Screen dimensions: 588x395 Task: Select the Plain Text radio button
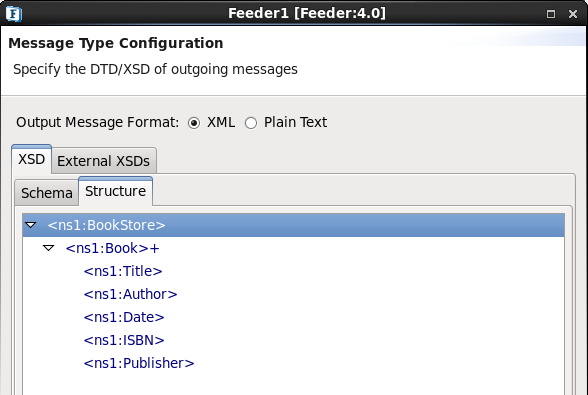coord(251,123)
